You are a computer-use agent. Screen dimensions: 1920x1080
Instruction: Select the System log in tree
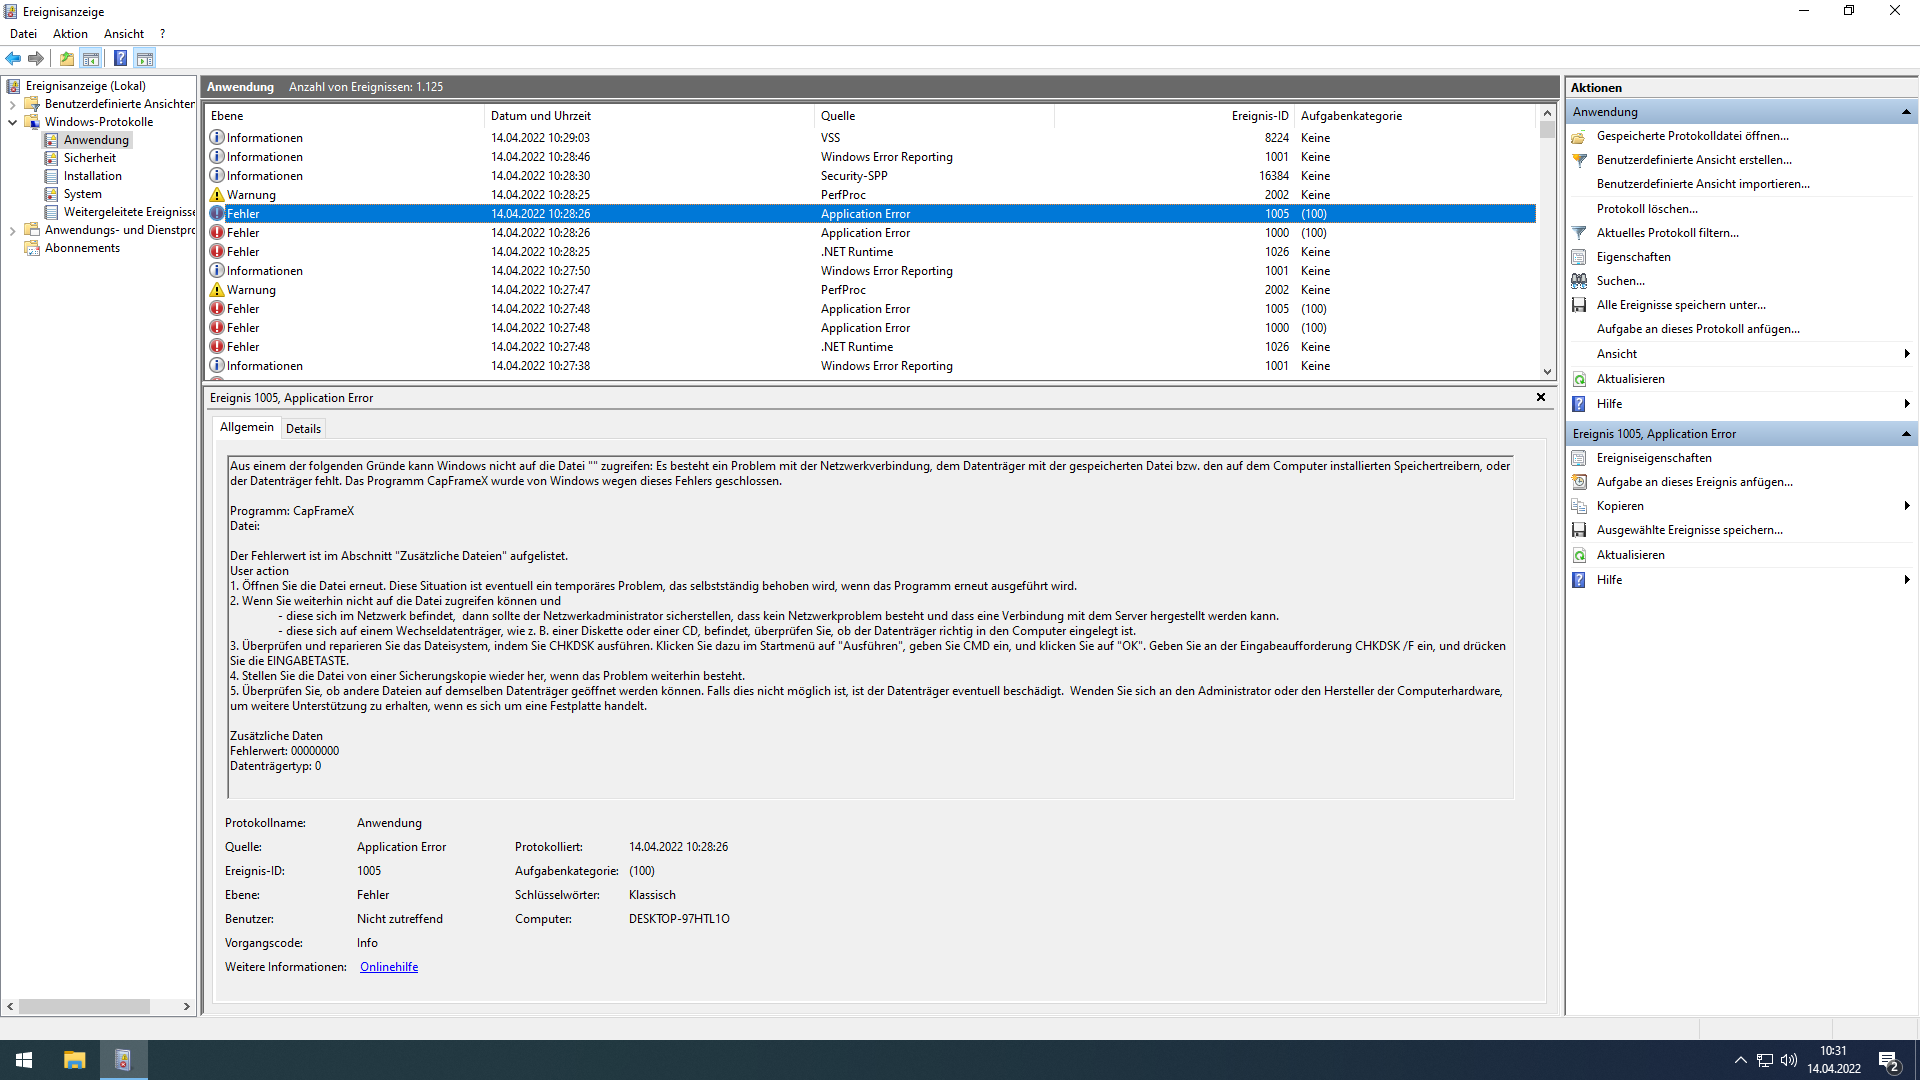82,194
